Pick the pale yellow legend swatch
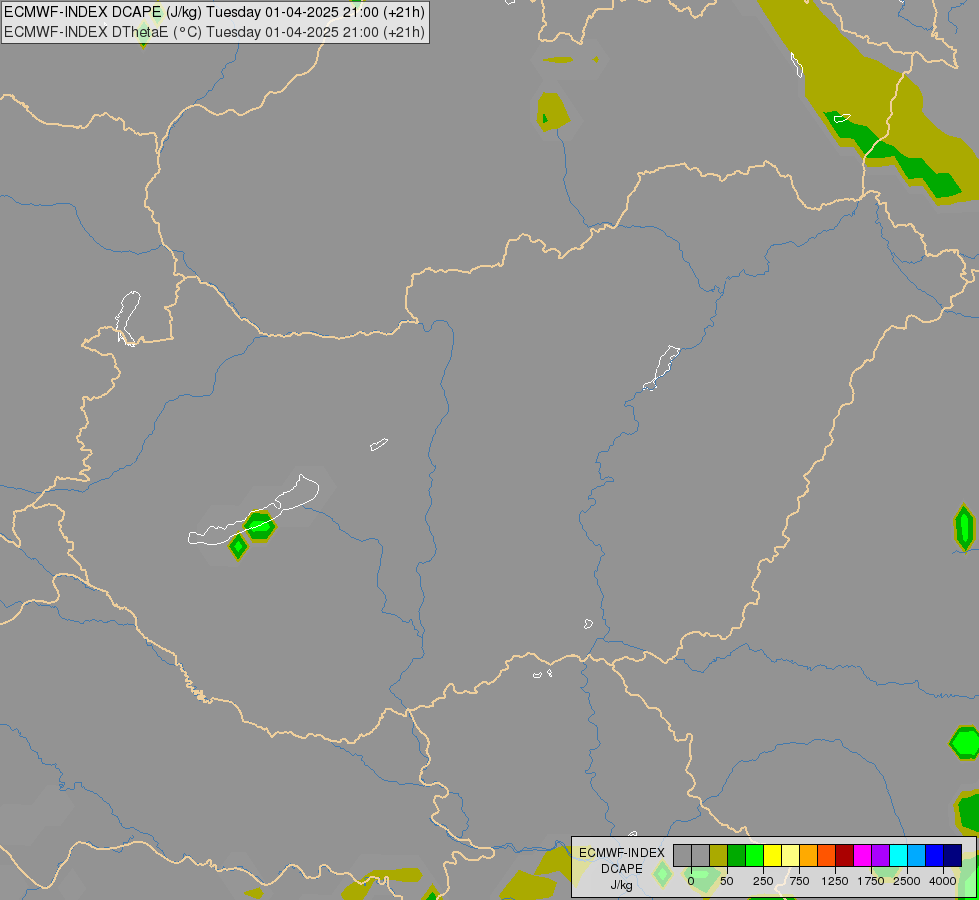979x900 pixels. (x=791, y=856)
